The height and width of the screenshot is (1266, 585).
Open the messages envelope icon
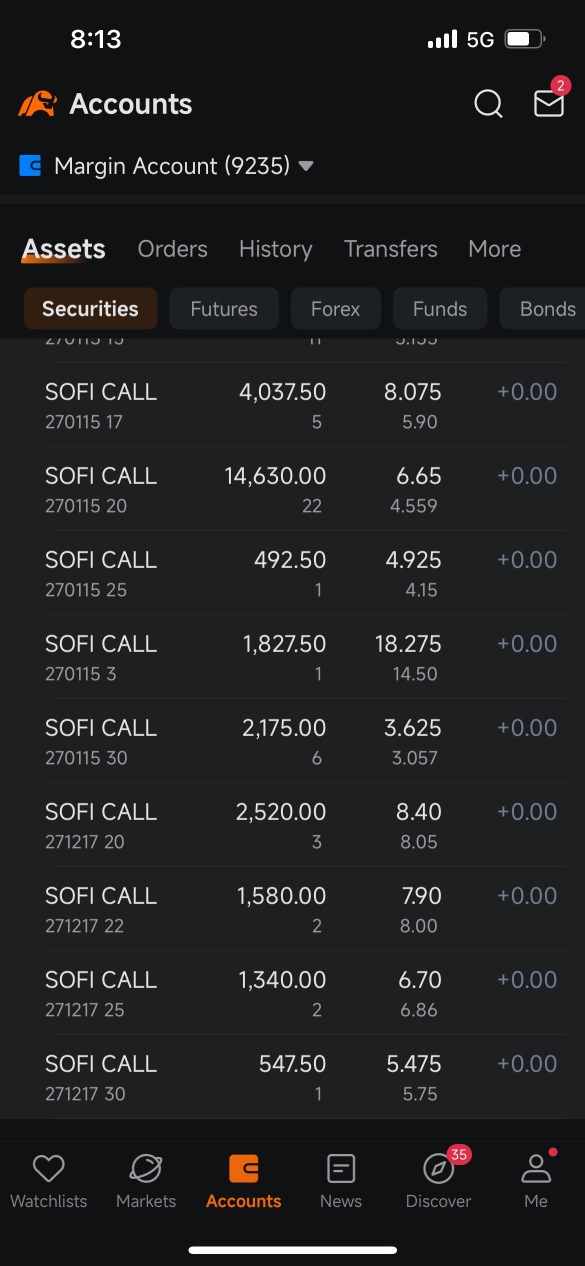coord(549,103)
